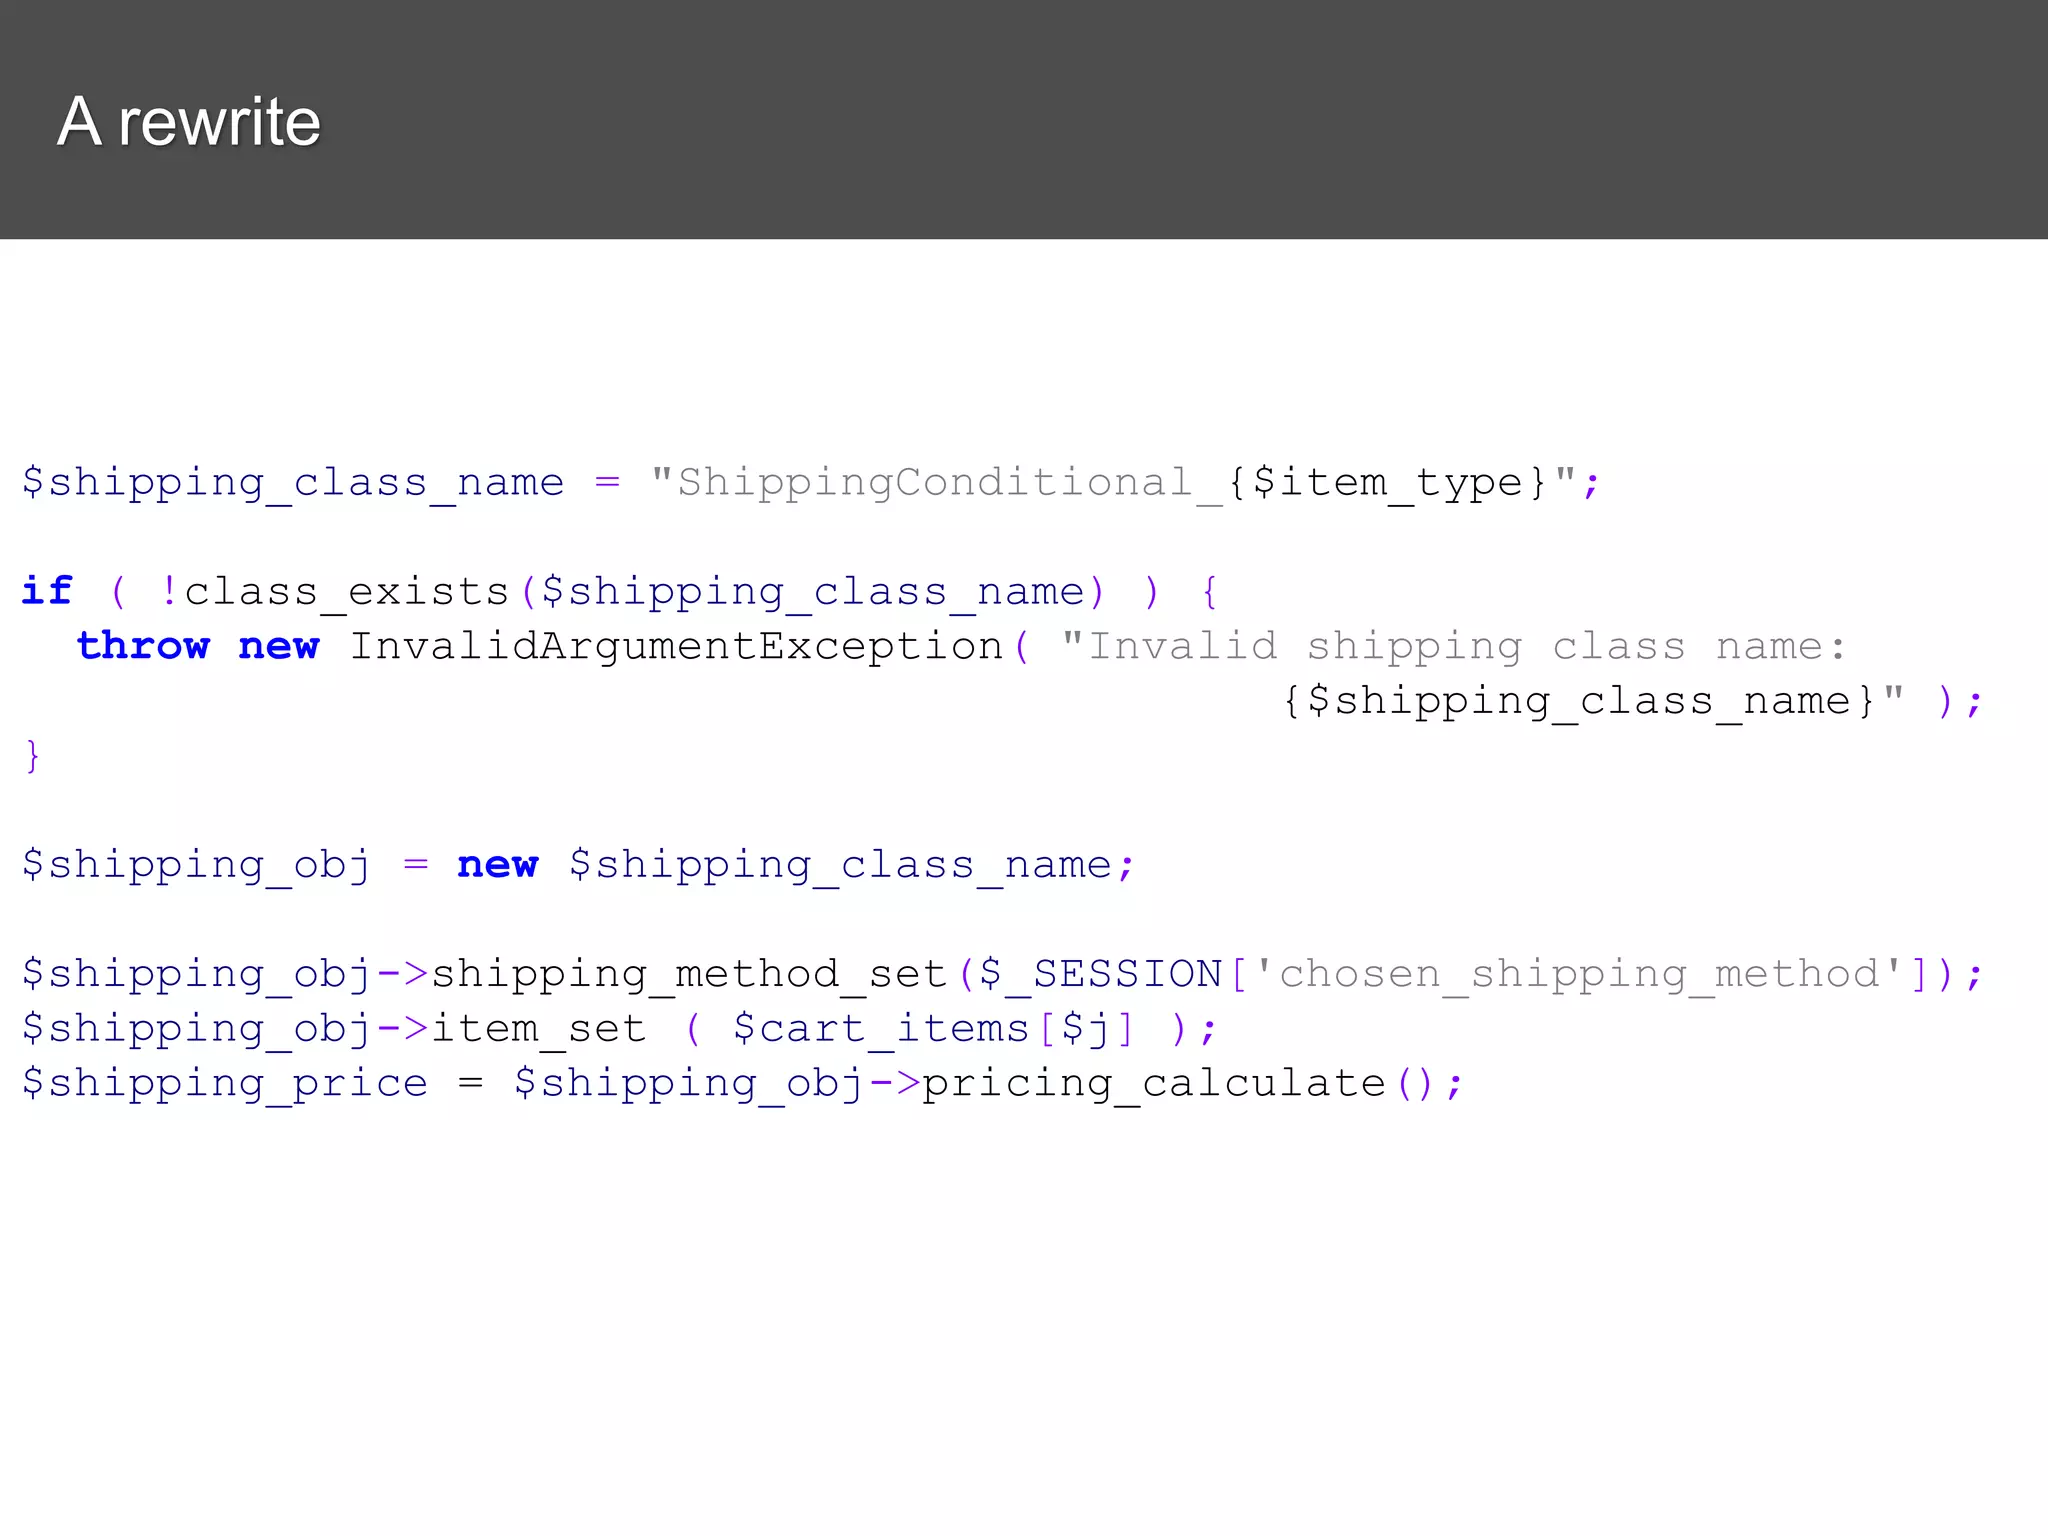Click the closing brace of the if block

tap(33, 756)
